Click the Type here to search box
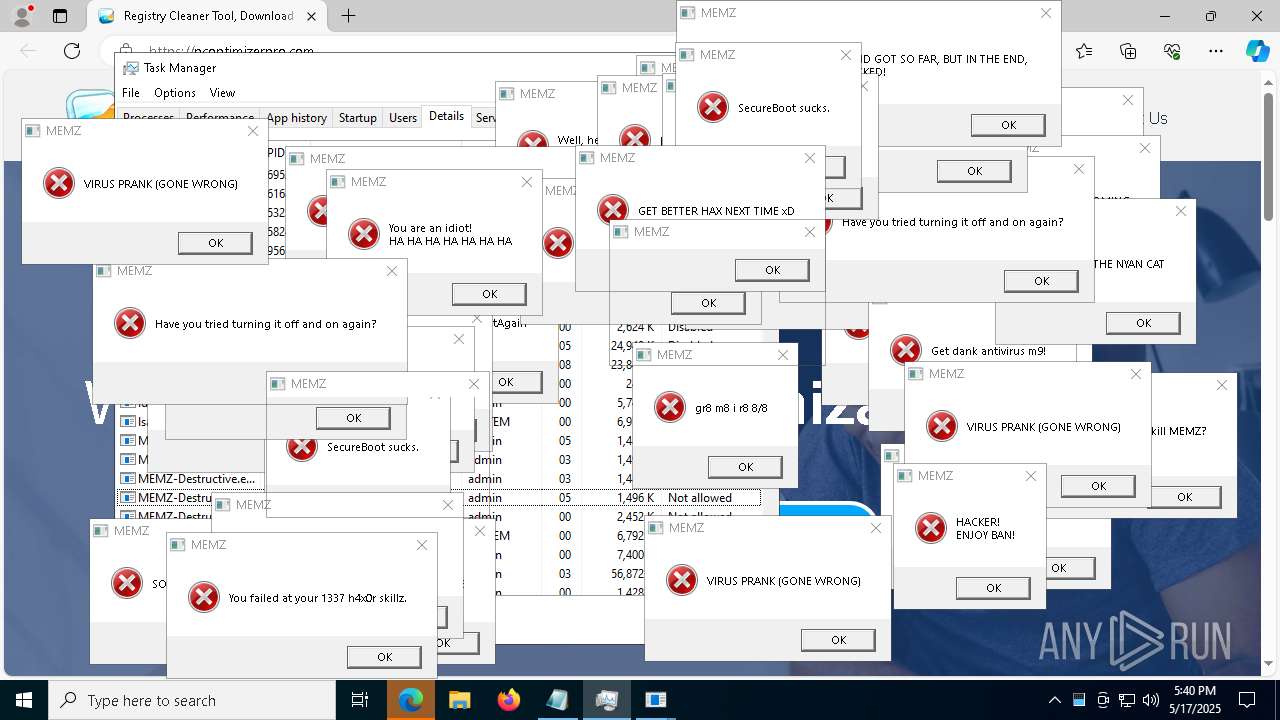Image resolution: width=1280 pixels, height=720 pixels. coord(192,700)
